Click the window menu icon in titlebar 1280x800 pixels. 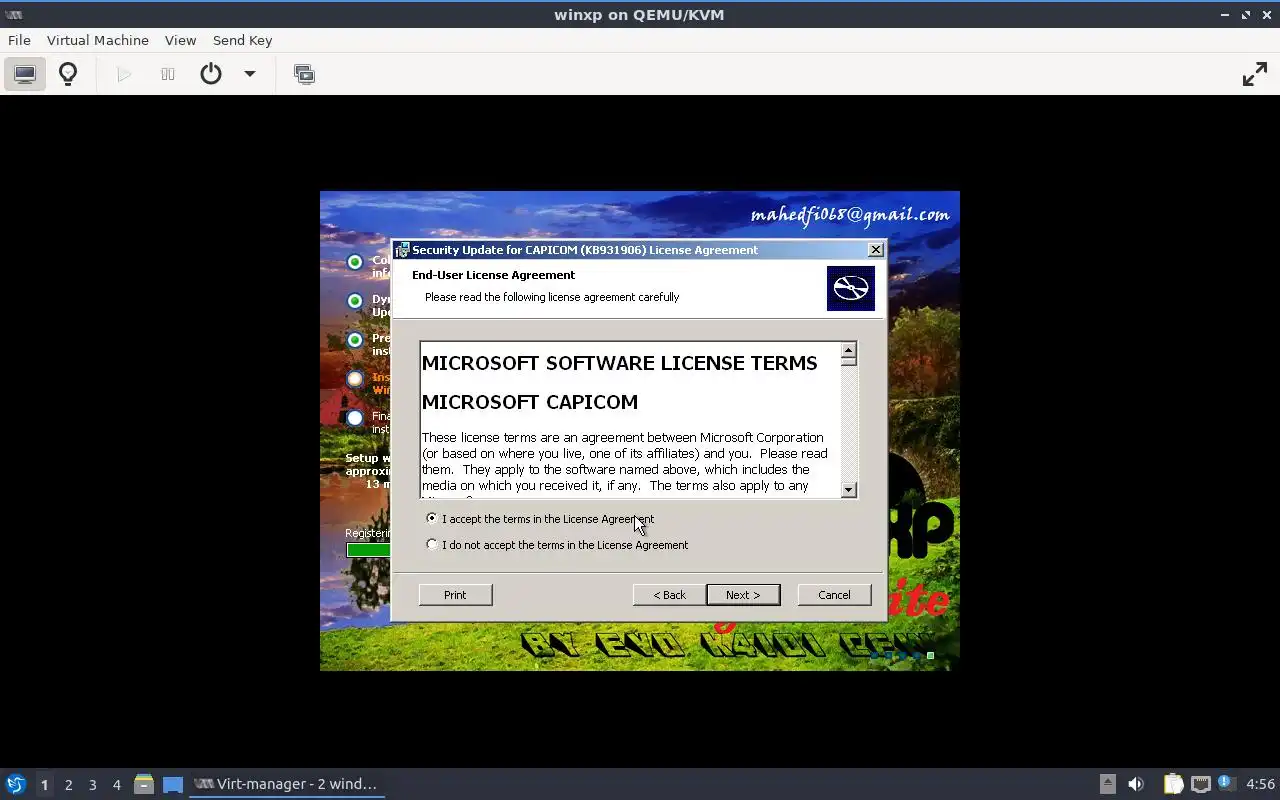coord(13,15)
